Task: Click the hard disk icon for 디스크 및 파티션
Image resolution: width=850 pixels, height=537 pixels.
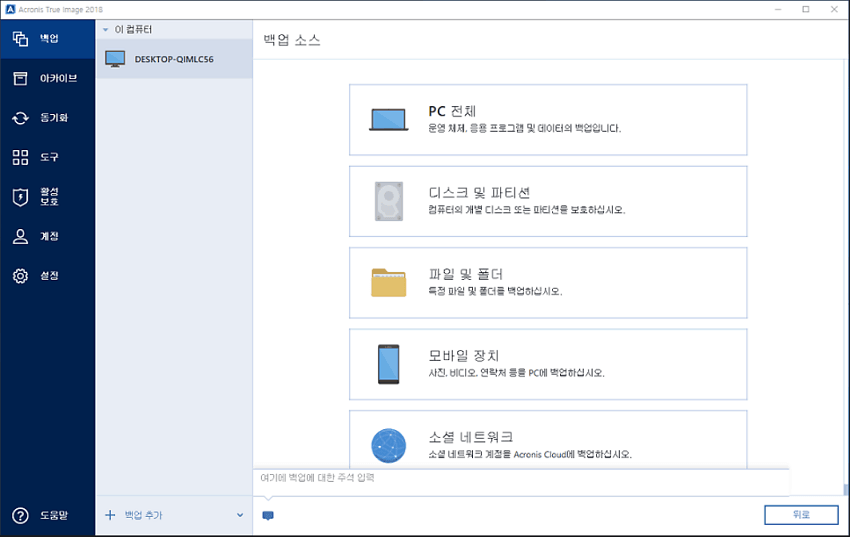Action: coord(389,202)
